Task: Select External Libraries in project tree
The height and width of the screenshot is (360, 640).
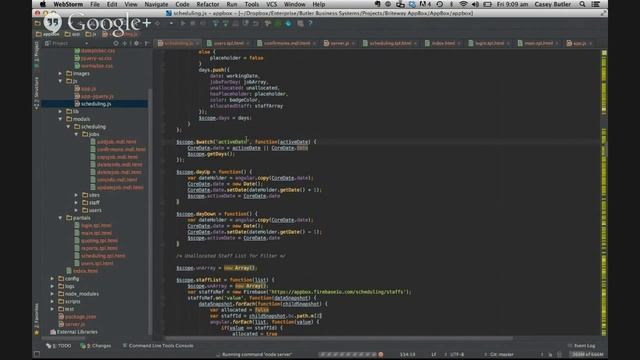Action: (x=74, y=332)
